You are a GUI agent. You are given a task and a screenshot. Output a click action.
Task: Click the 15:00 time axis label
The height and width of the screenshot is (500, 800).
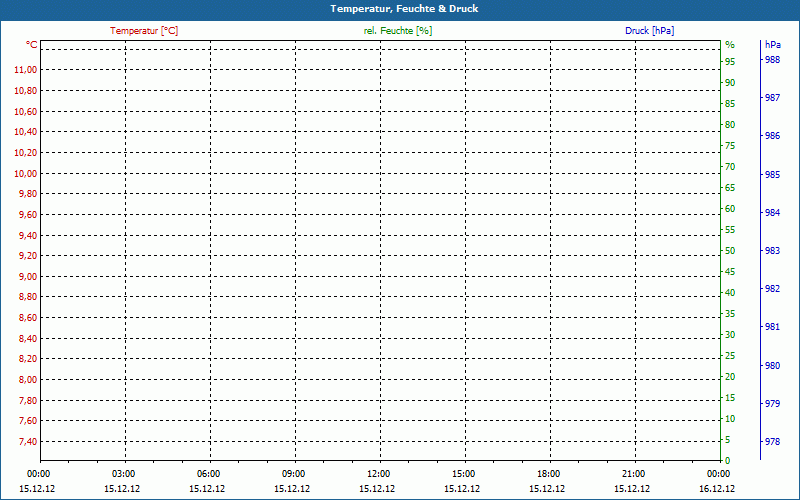click(x=463, y=474)
